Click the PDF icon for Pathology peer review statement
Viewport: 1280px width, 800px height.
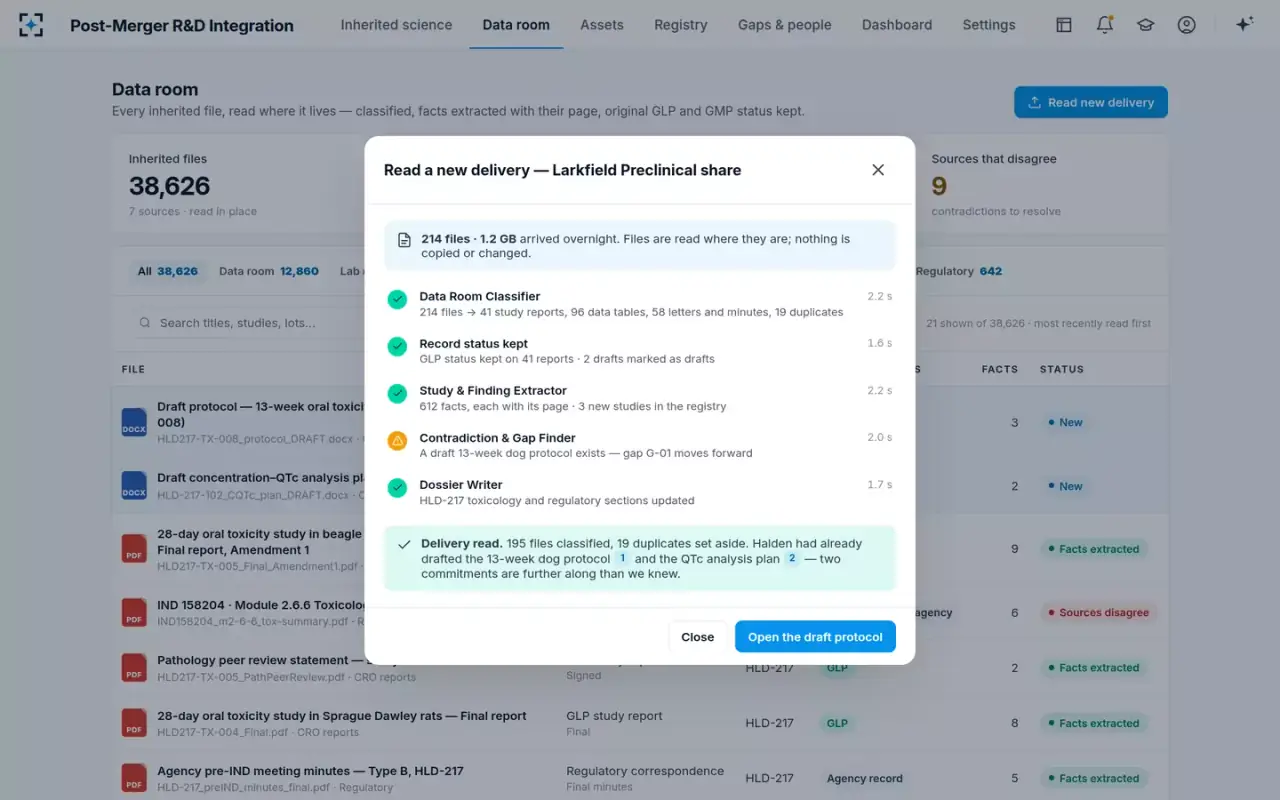(134, 668)
